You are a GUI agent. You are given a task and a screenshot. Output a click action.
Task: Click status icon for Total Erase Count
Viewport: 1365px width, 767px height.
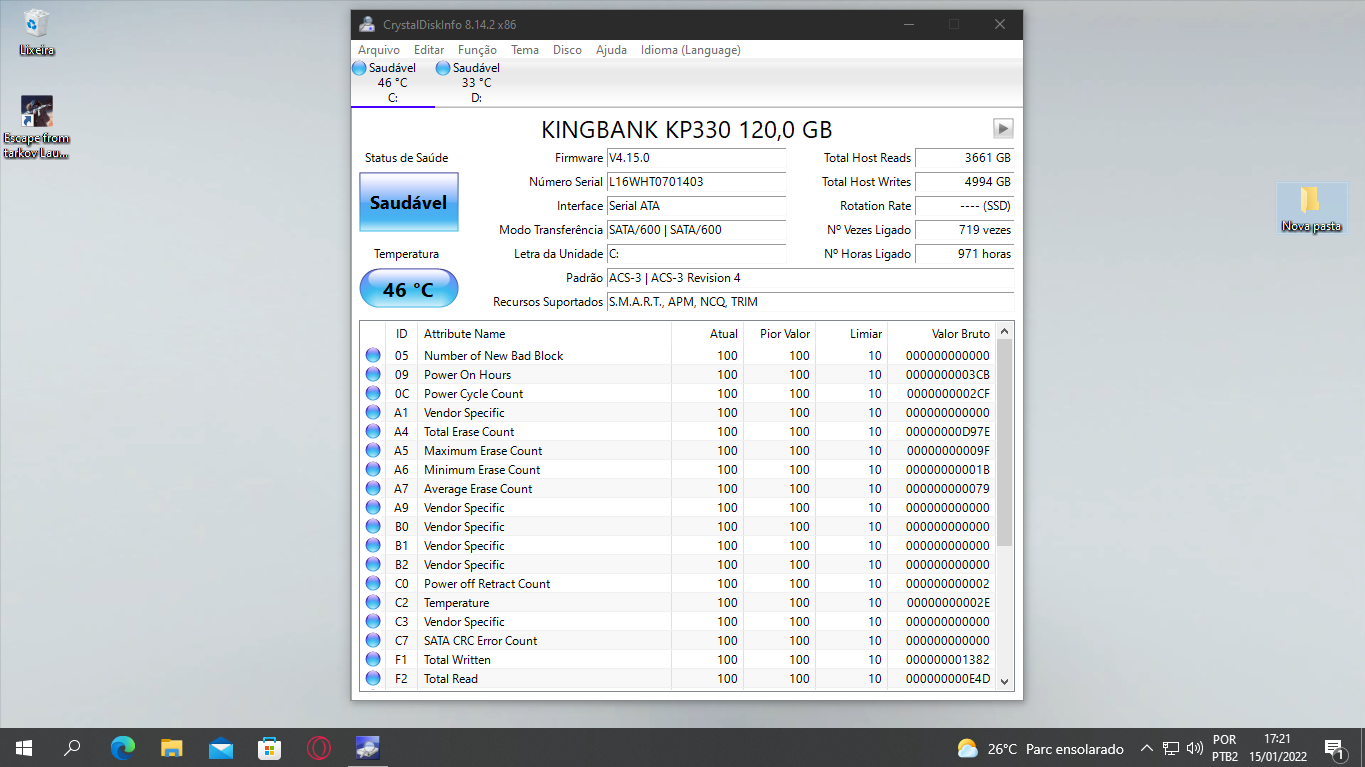(373, 431)
